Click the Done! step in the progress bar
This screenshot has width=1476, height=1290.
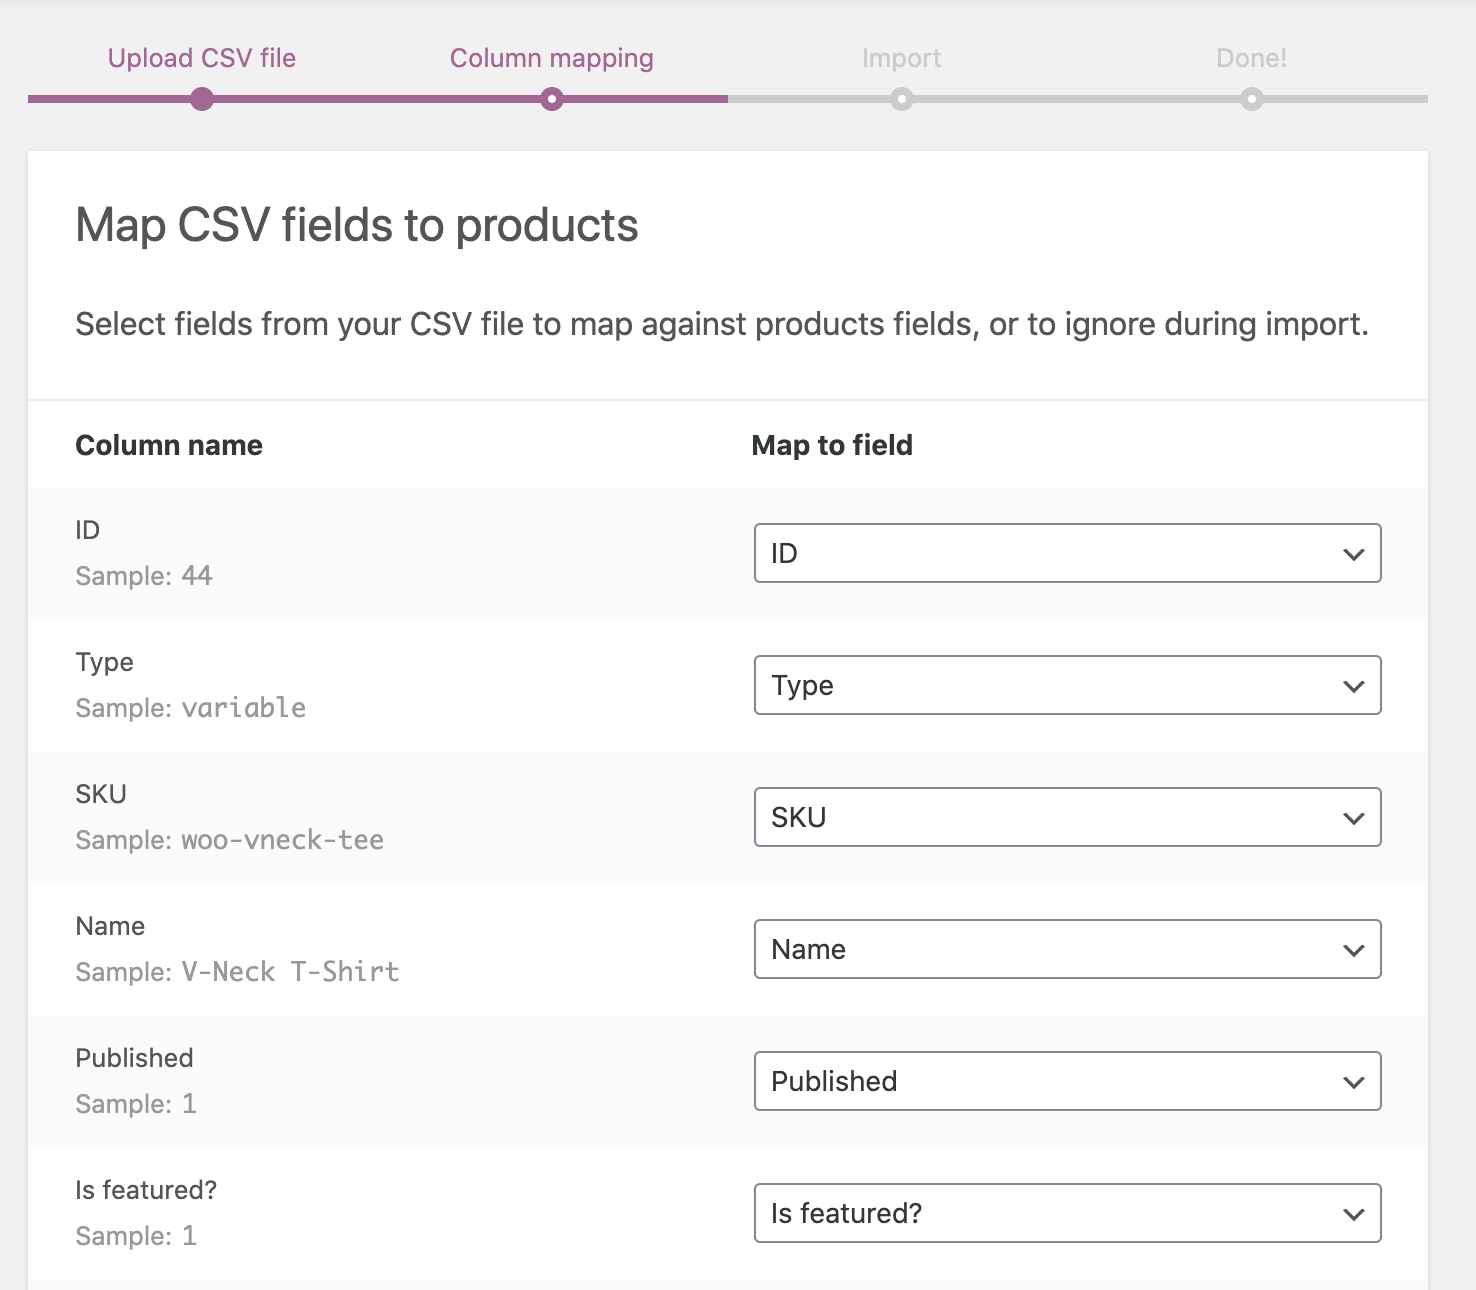tap(1251, 57)
